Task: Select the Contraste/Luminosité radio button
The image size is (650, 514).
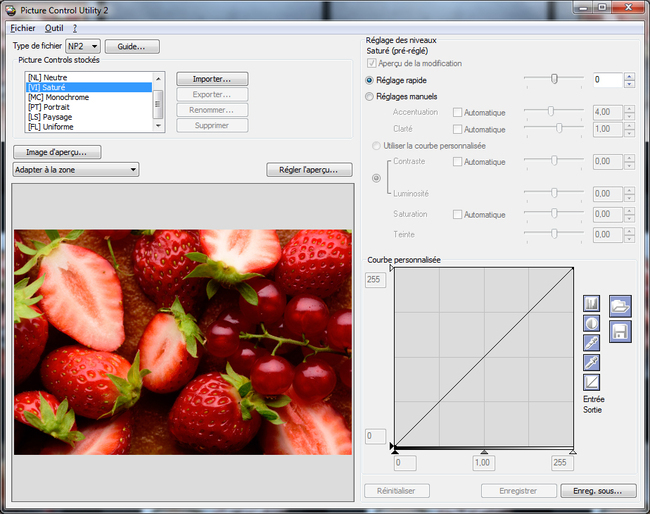Action: 376,178
